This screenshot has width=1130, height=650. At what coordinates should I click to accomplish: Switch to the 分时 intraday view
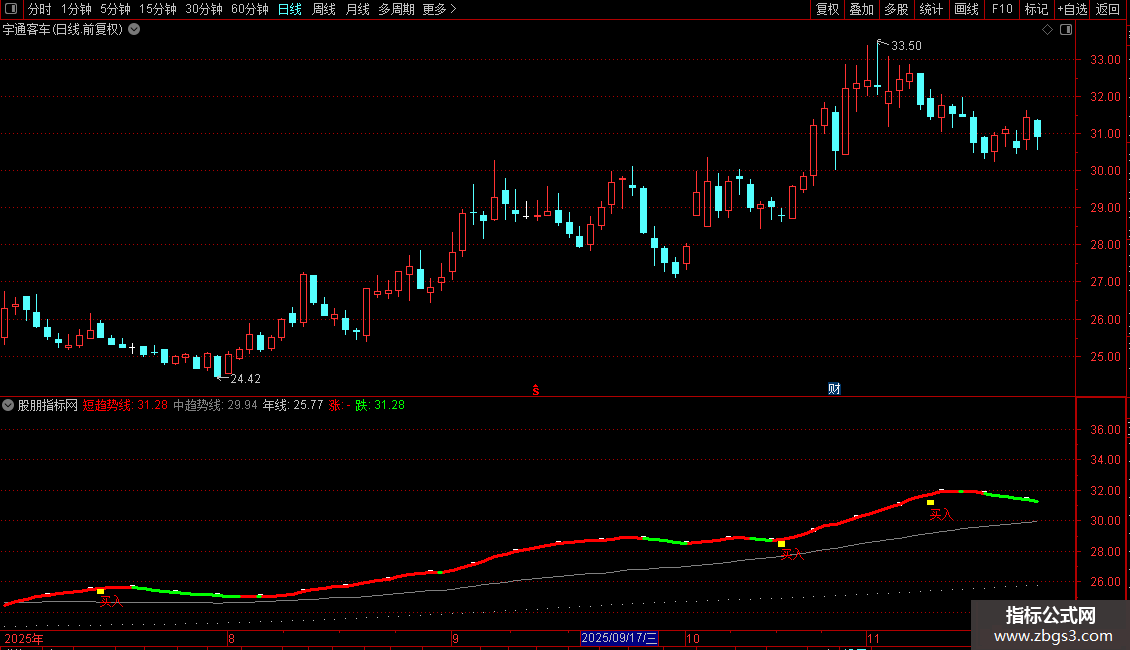point(40,9)
